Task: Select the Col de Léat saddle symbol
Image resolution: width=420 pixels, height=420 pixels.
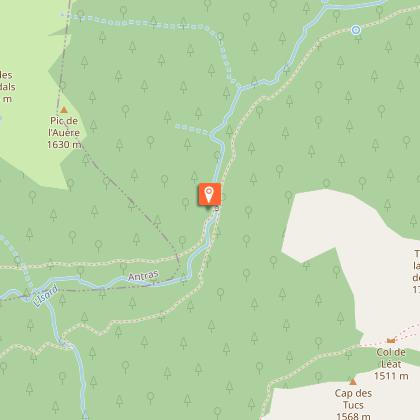Action: click(x=391, y=340)
